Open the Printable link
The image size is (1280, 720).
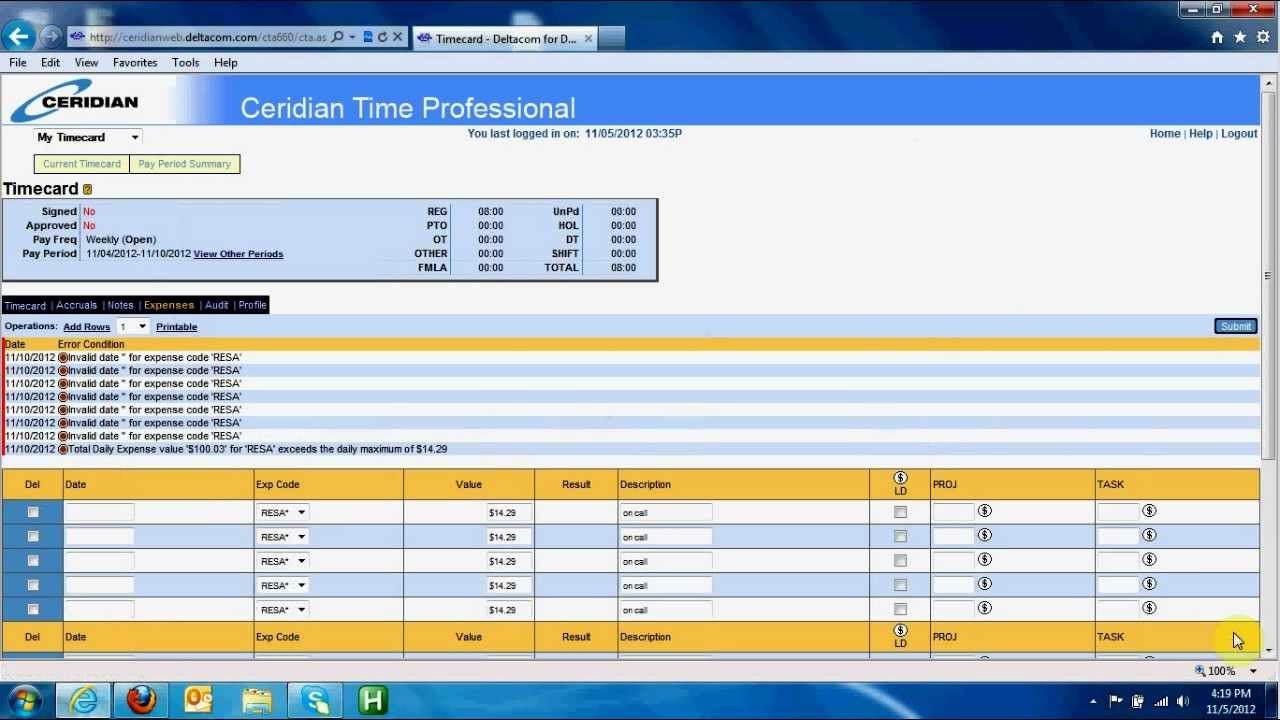(176, 327)
